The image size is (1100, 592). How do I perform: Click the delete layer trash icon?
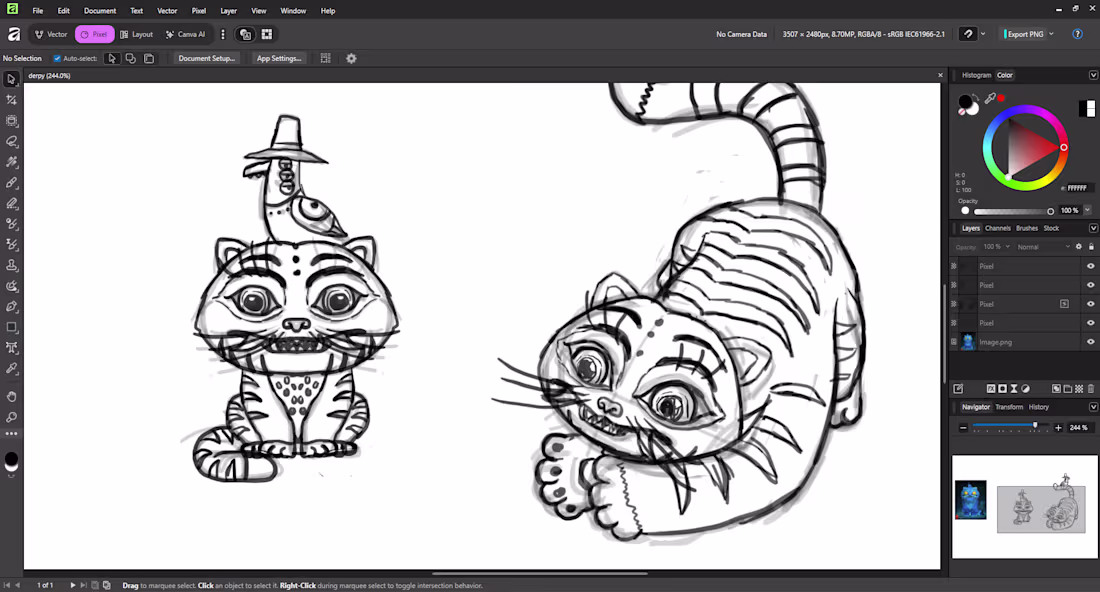pos(1091,389)
